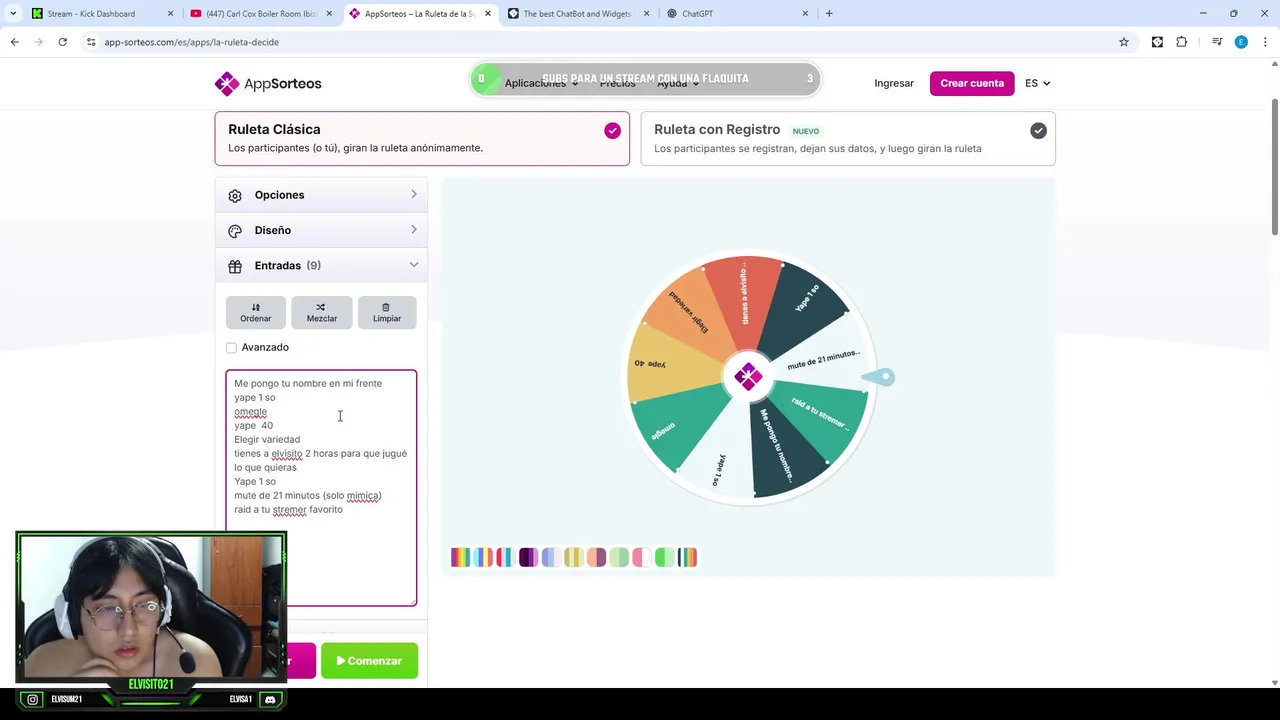Select the Ruleta con Registro option card
The width and height of the screenshot is (1280, 720).
pos(848,138)
